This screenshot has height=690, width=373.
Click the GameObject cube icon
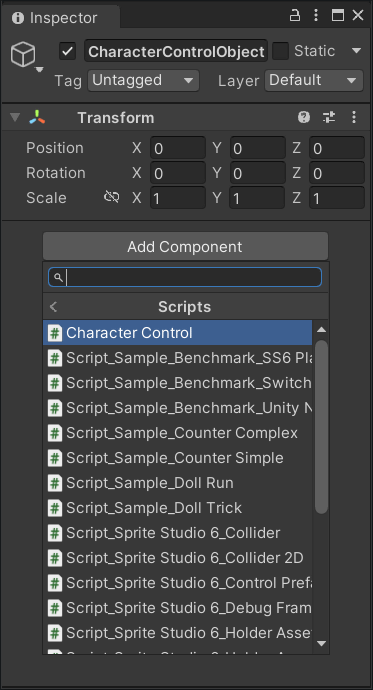[23, 55]
